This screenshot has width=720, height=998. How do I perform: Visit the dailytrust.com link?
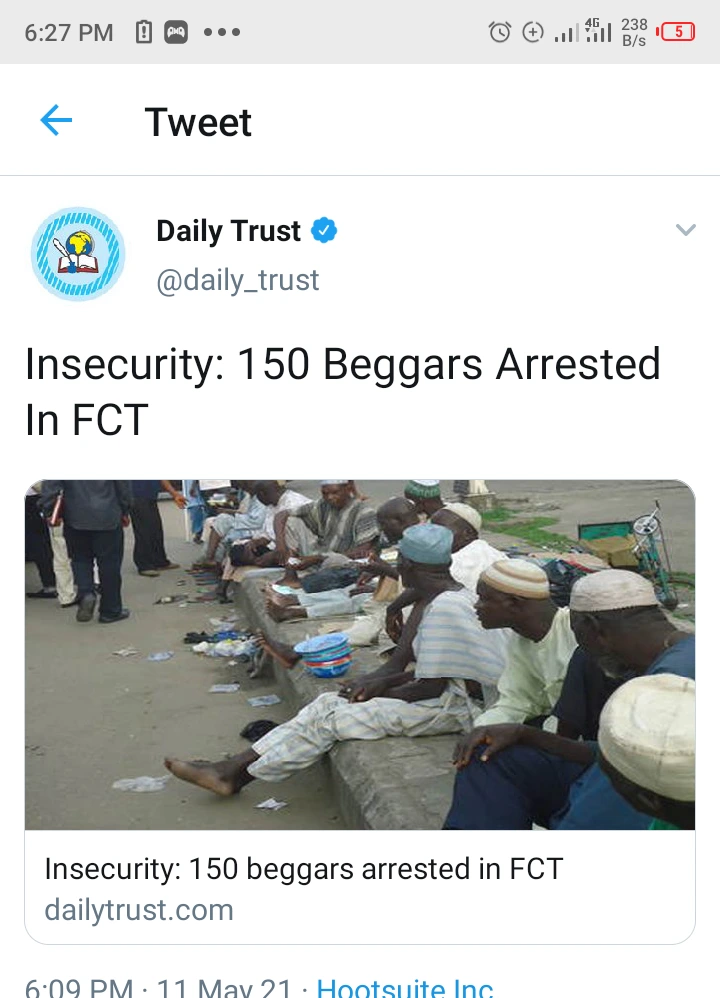coord(139,910)
